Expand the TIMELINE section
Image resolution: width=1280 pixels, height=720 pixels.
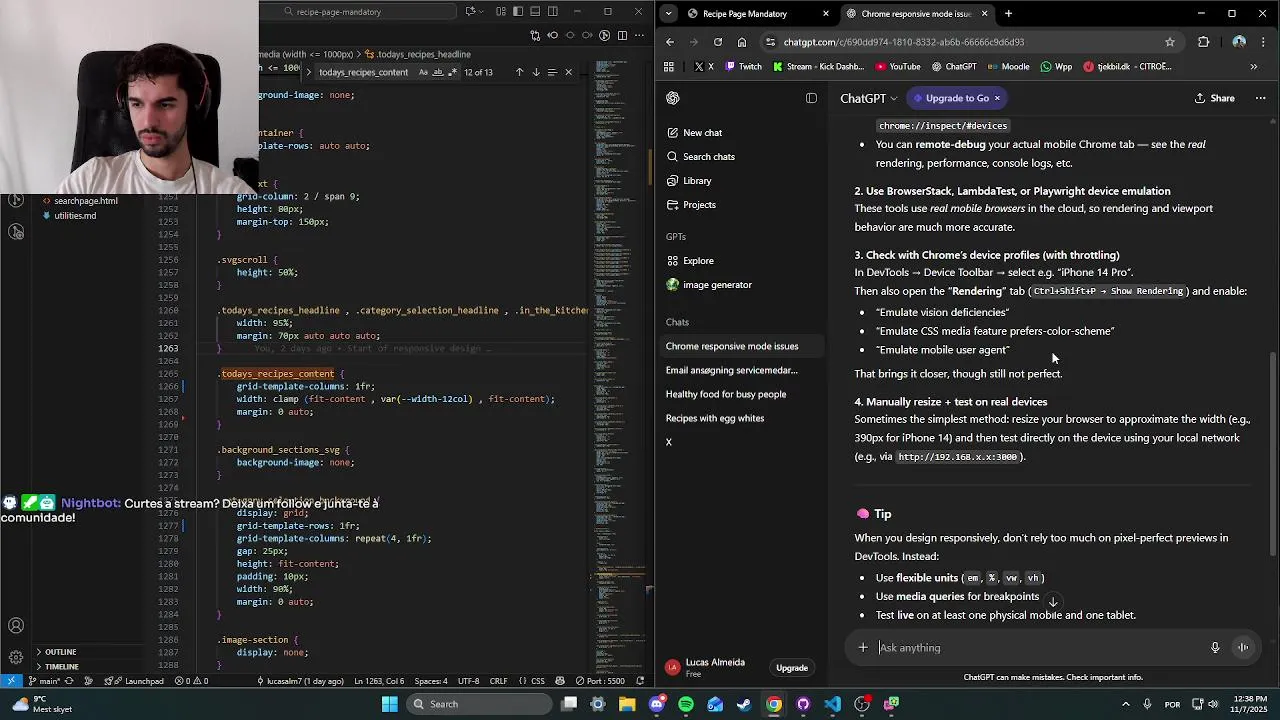click(x=61, y=666)
